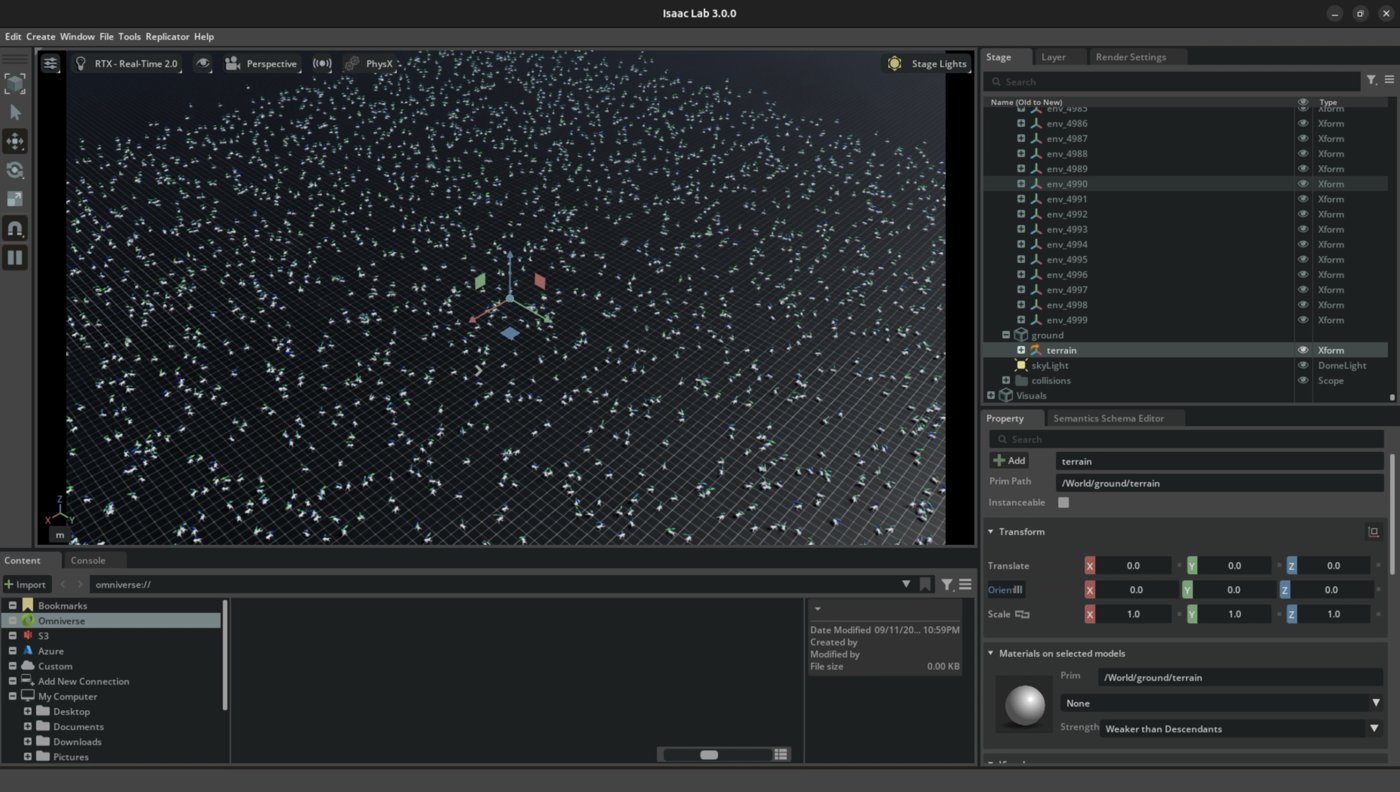Adjust the Content thumbnail size slider
Image resolution: width=1400 pixels, height=792 pixels.
(x=709, y=754)
